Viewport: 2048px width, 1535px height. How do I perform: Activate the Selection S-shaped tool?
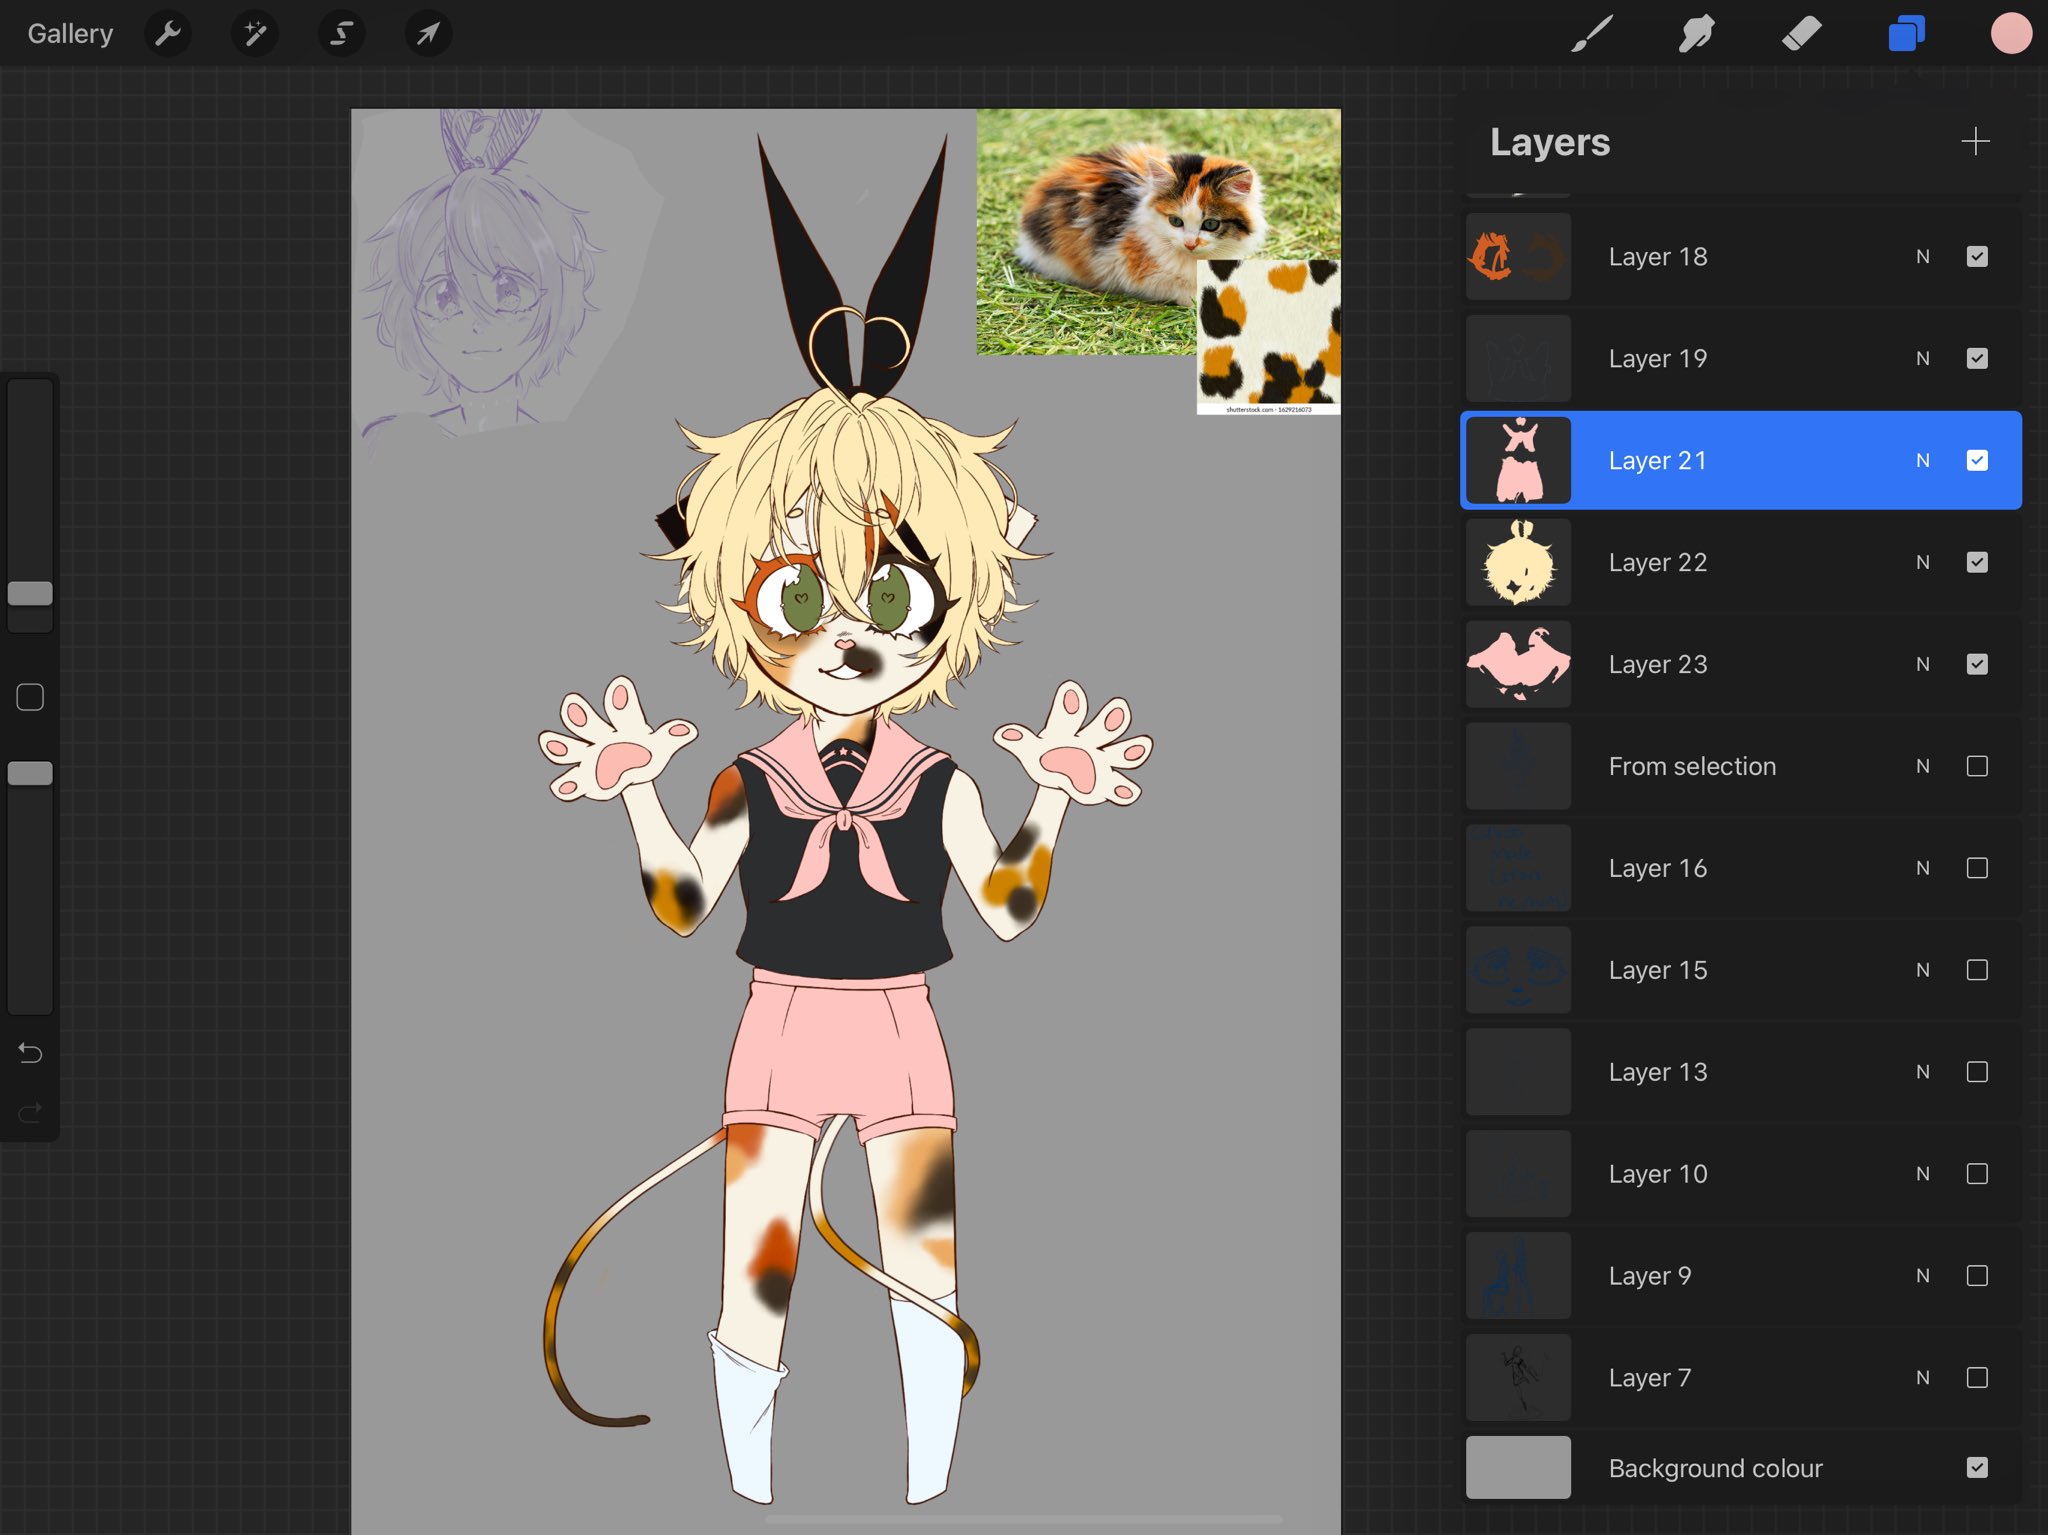pos(341,34)
